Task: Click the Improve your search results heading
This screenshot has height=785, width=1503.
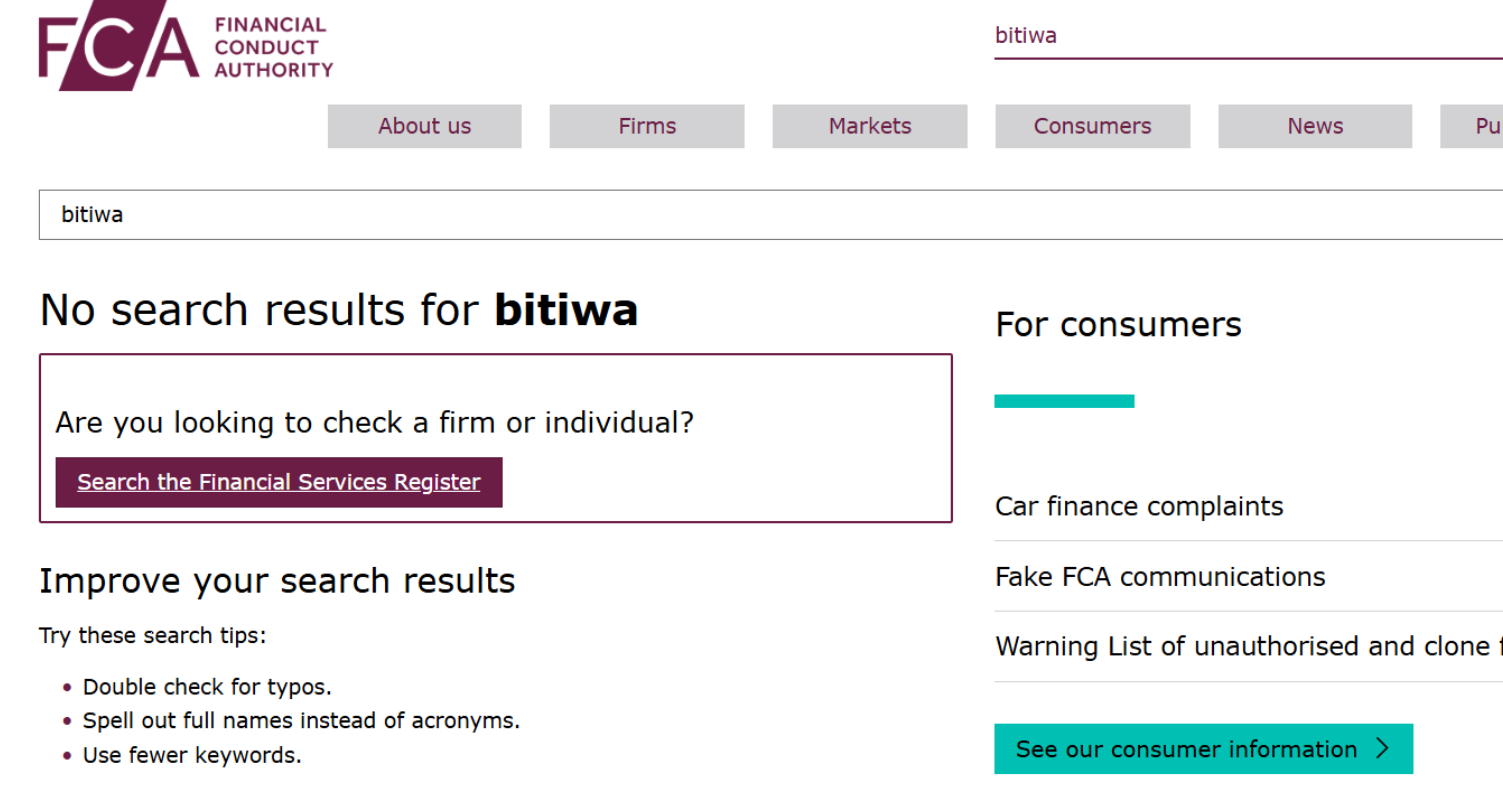Action: point(277,581)
